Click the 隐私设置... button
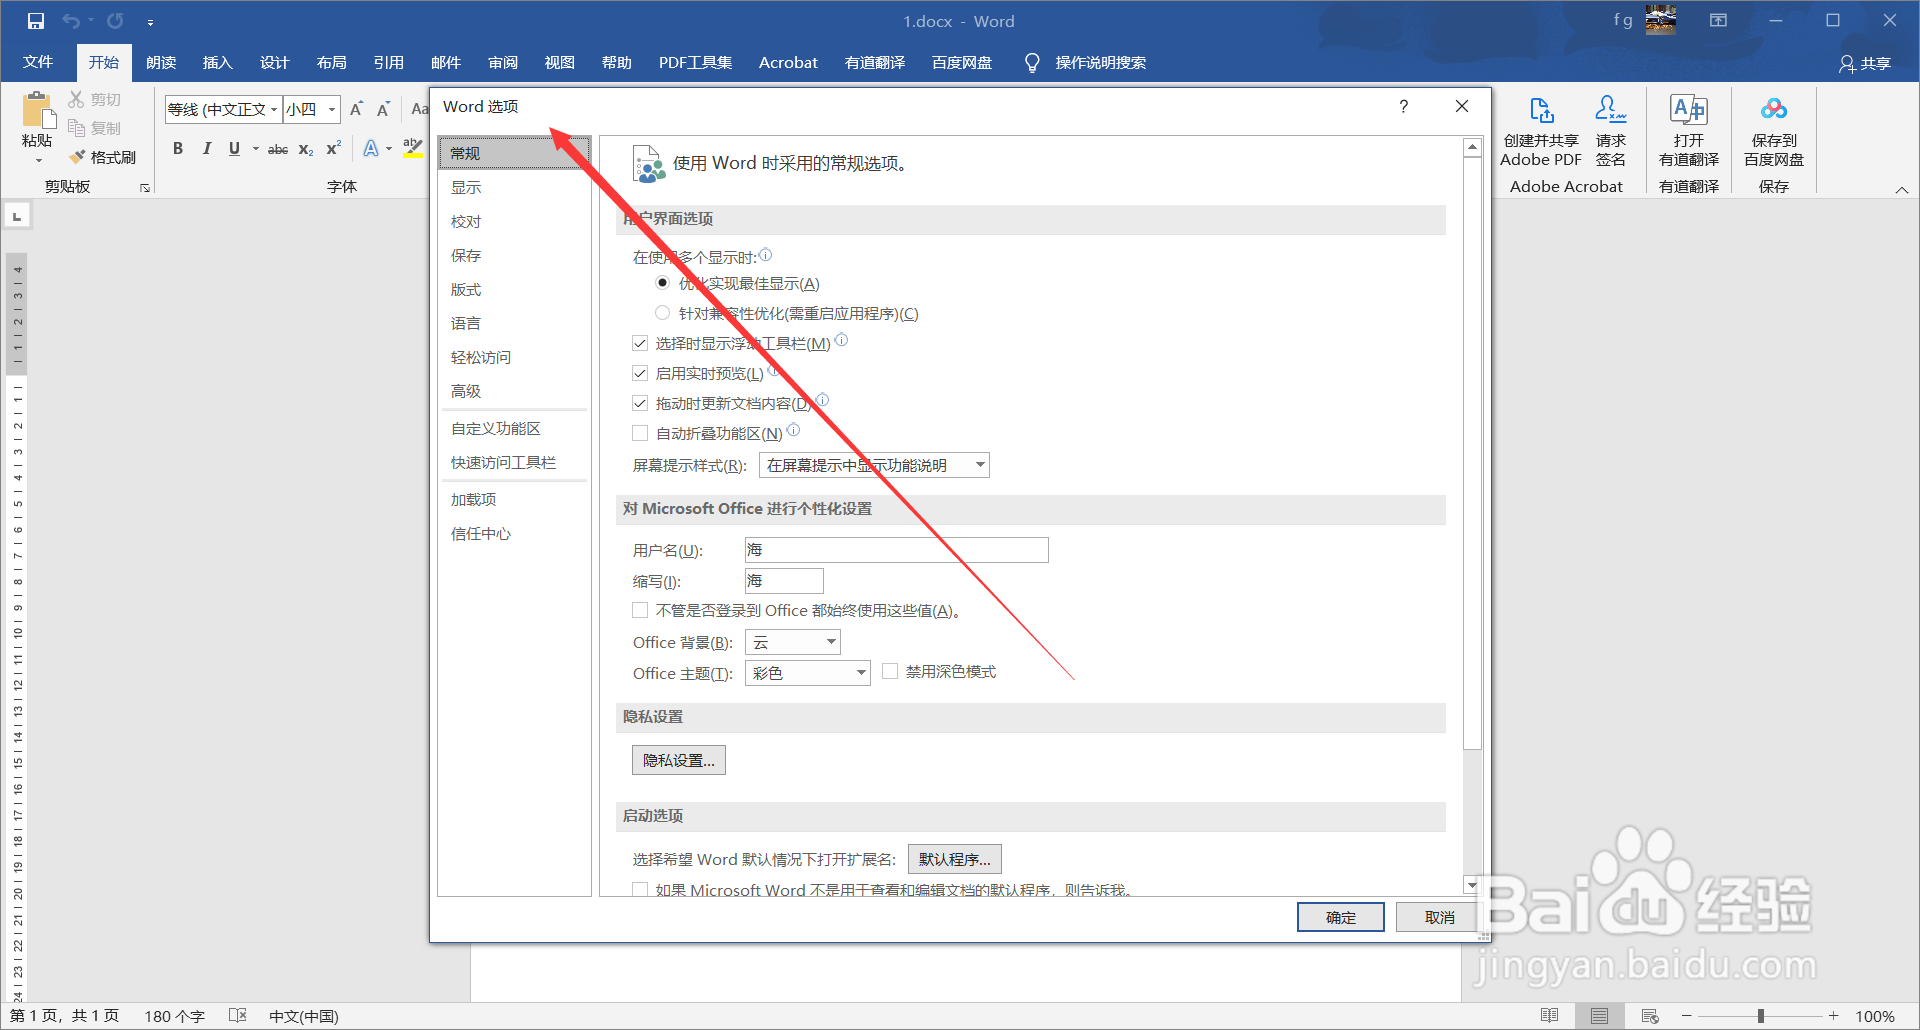 coord(679,760)
